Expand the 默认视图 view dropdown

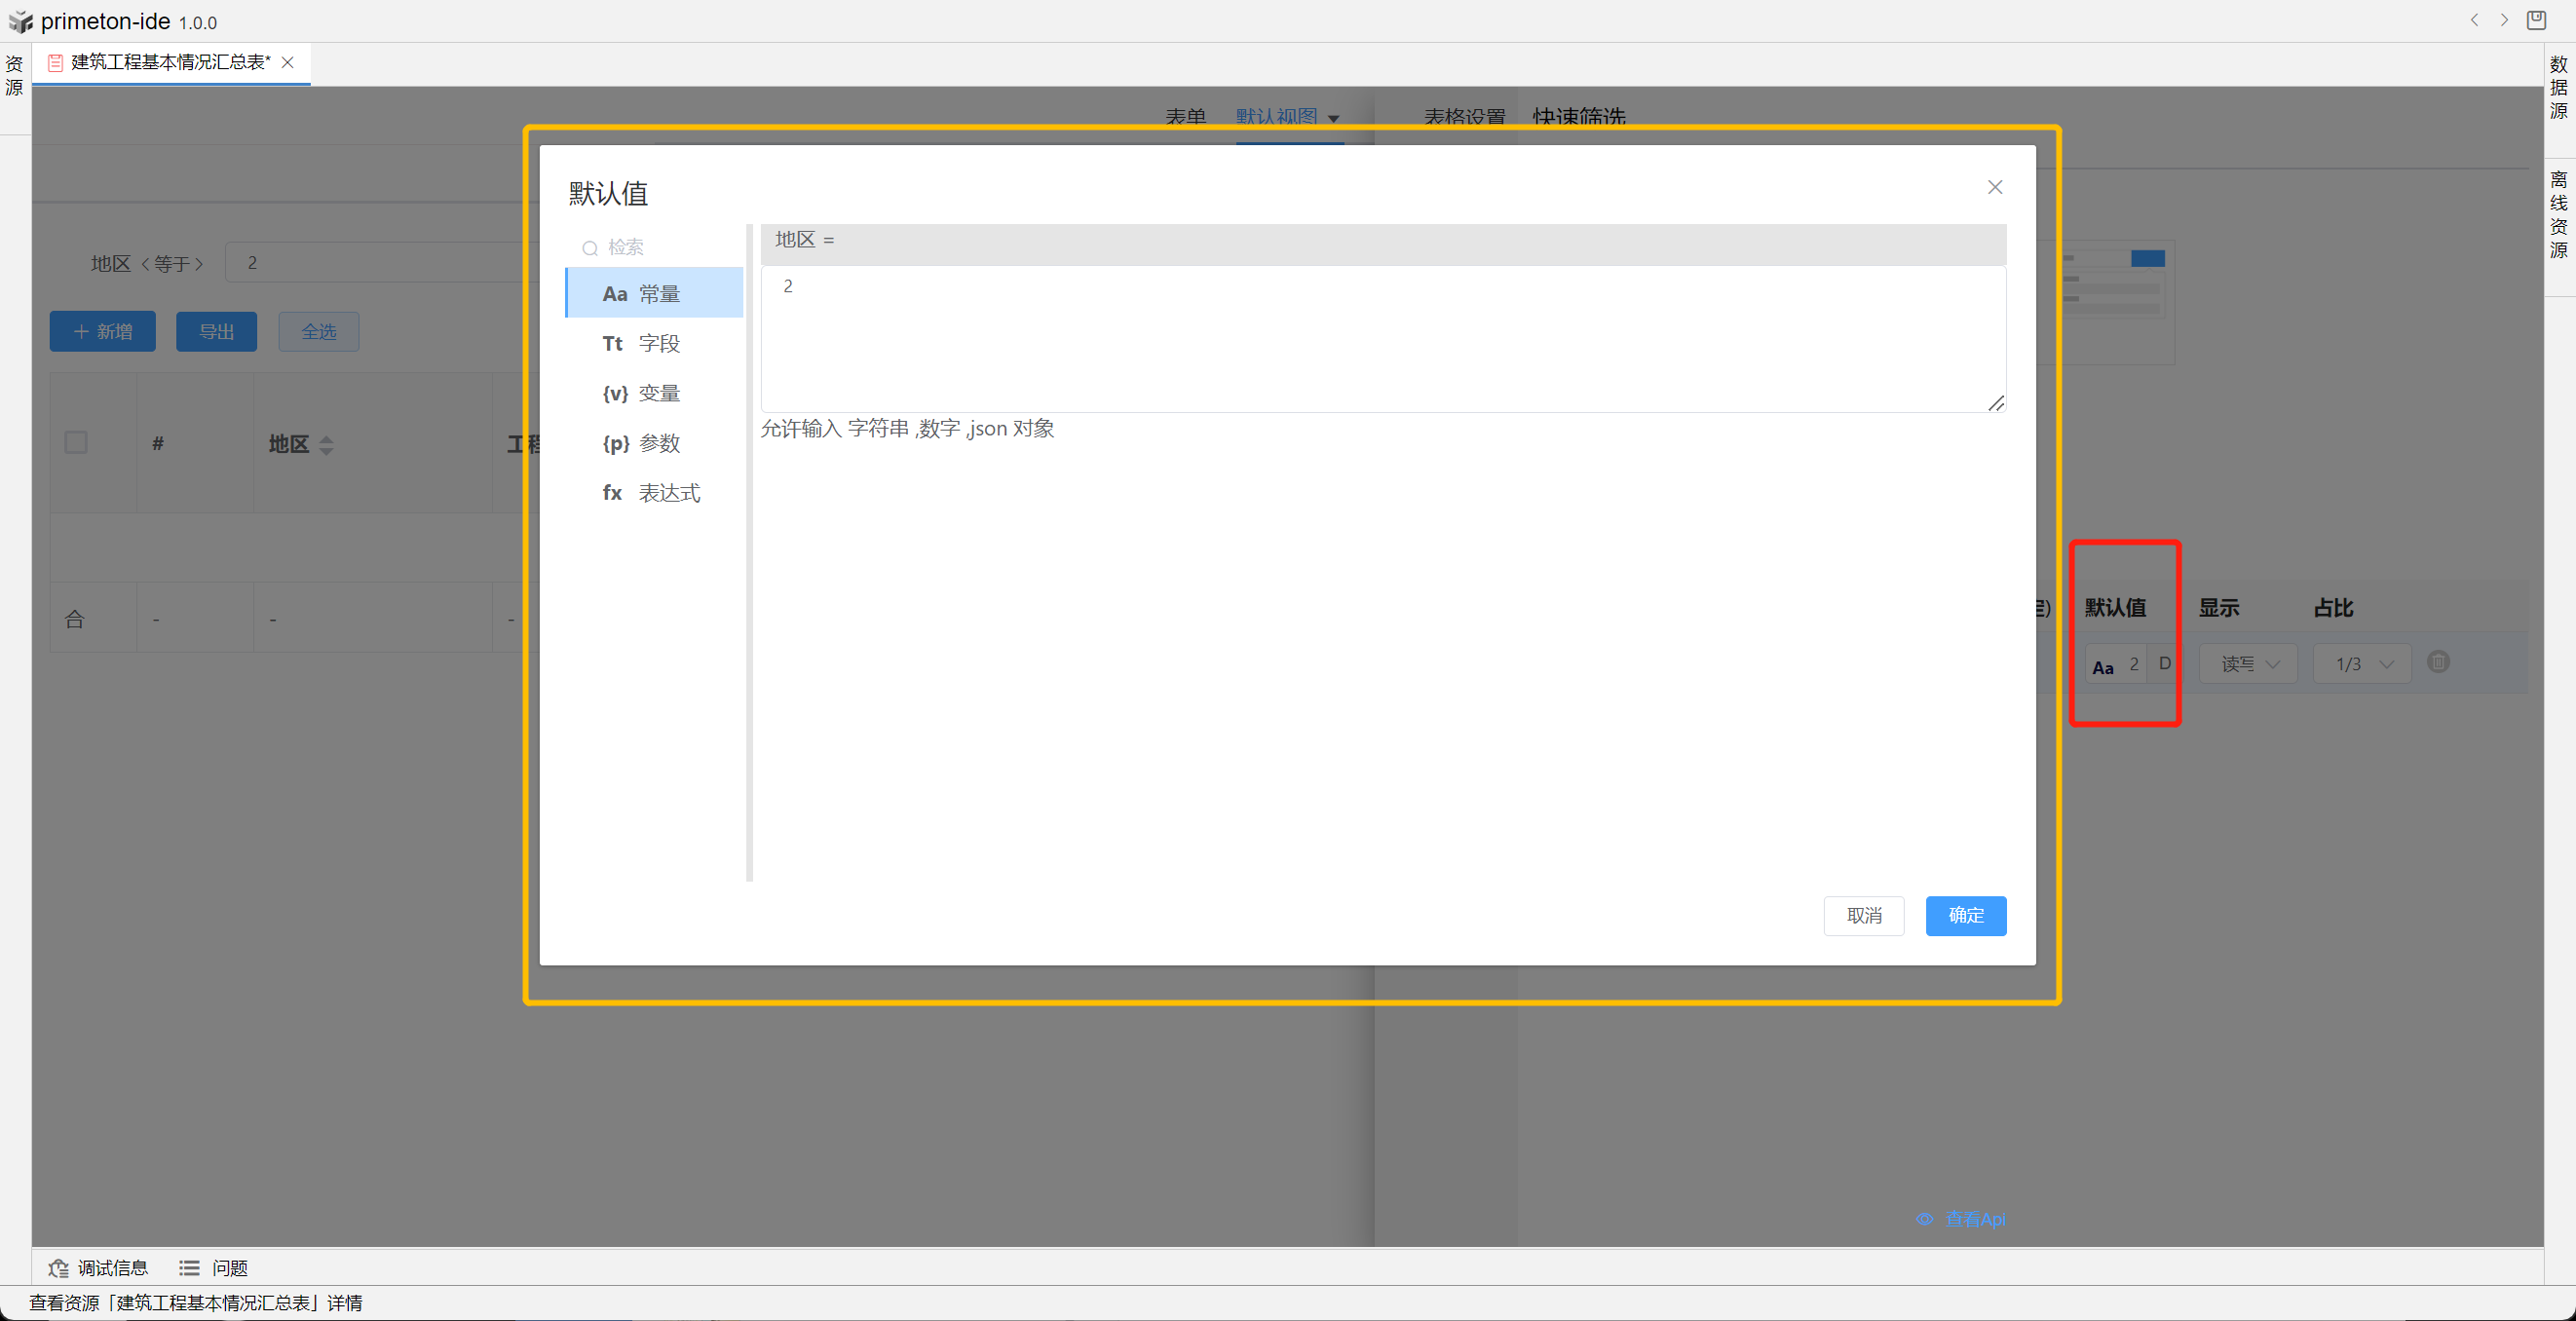[x=1333, y=118]
